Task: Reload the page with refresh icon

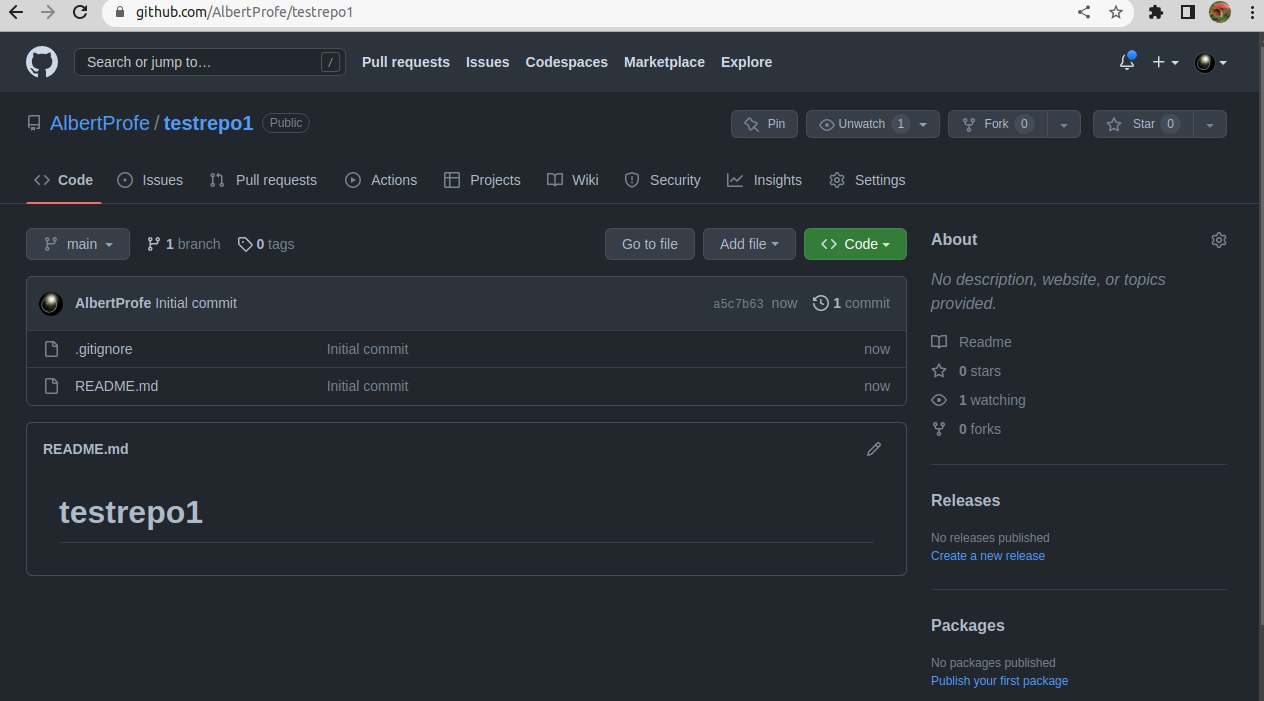Action: tap(80, 13)
